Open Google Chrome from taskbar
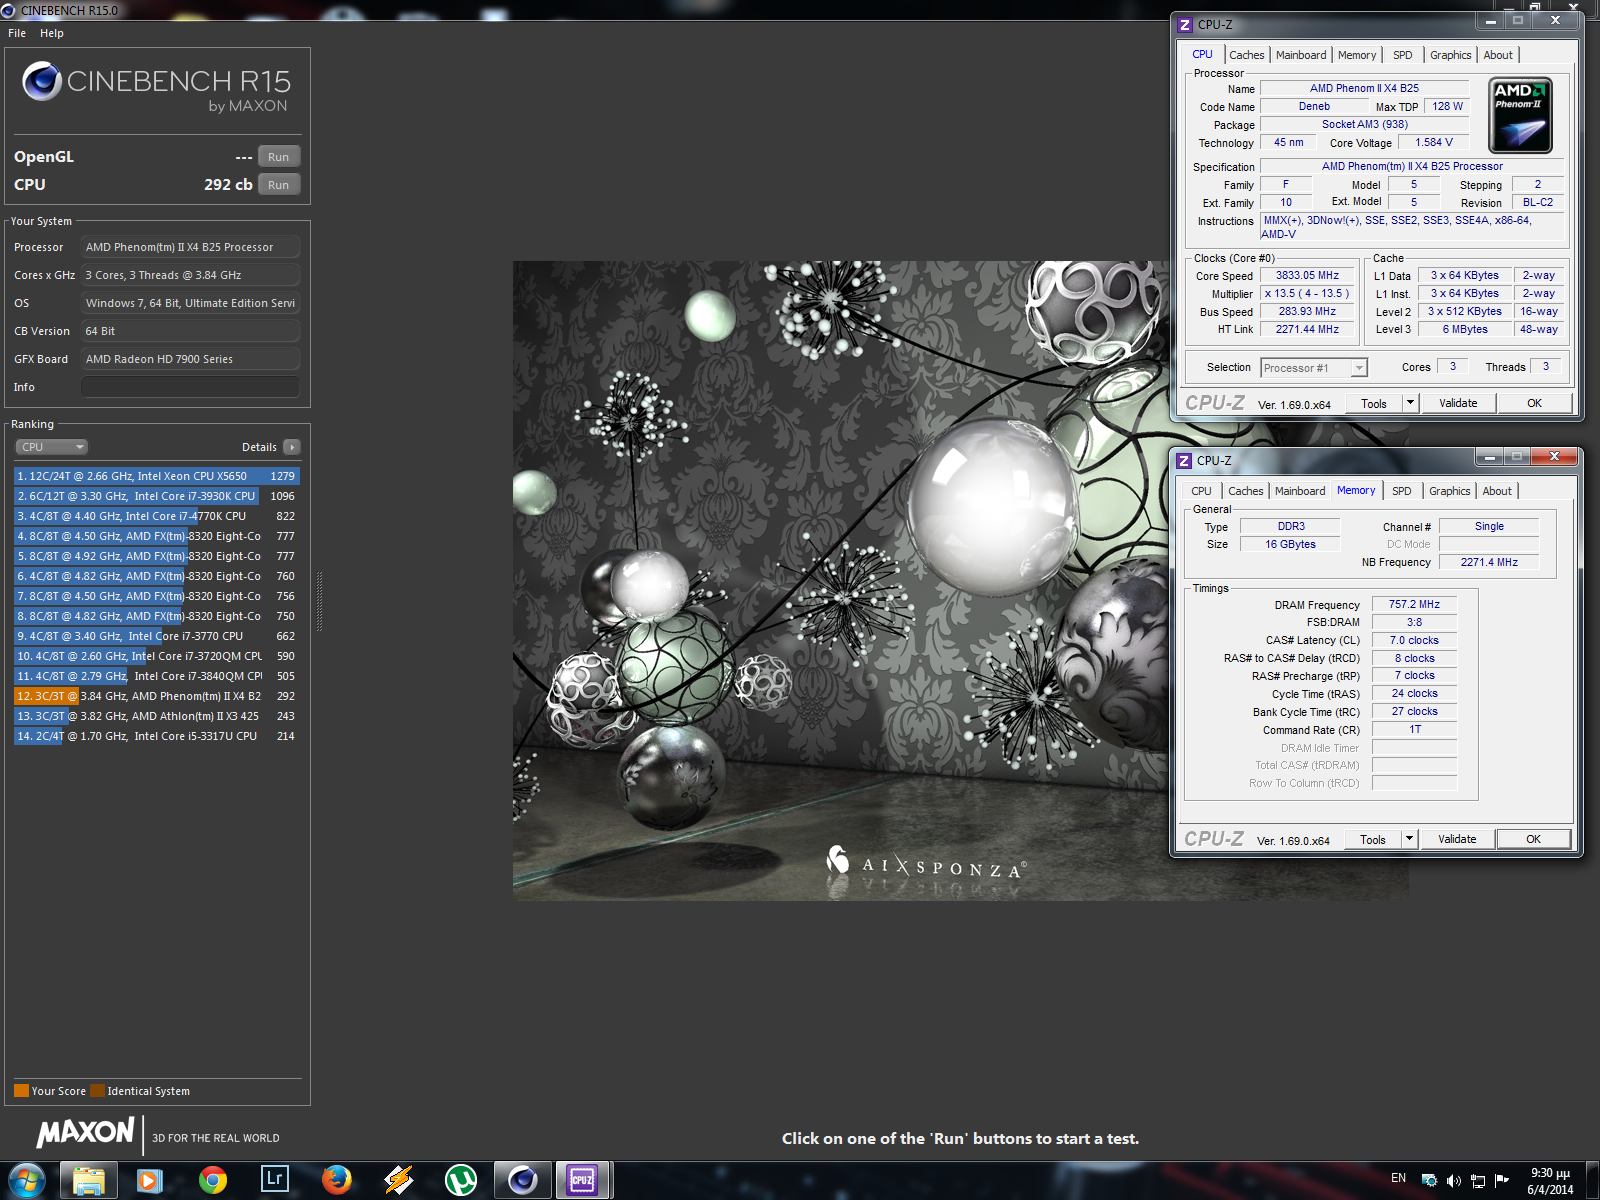 tap(212, 1181)
